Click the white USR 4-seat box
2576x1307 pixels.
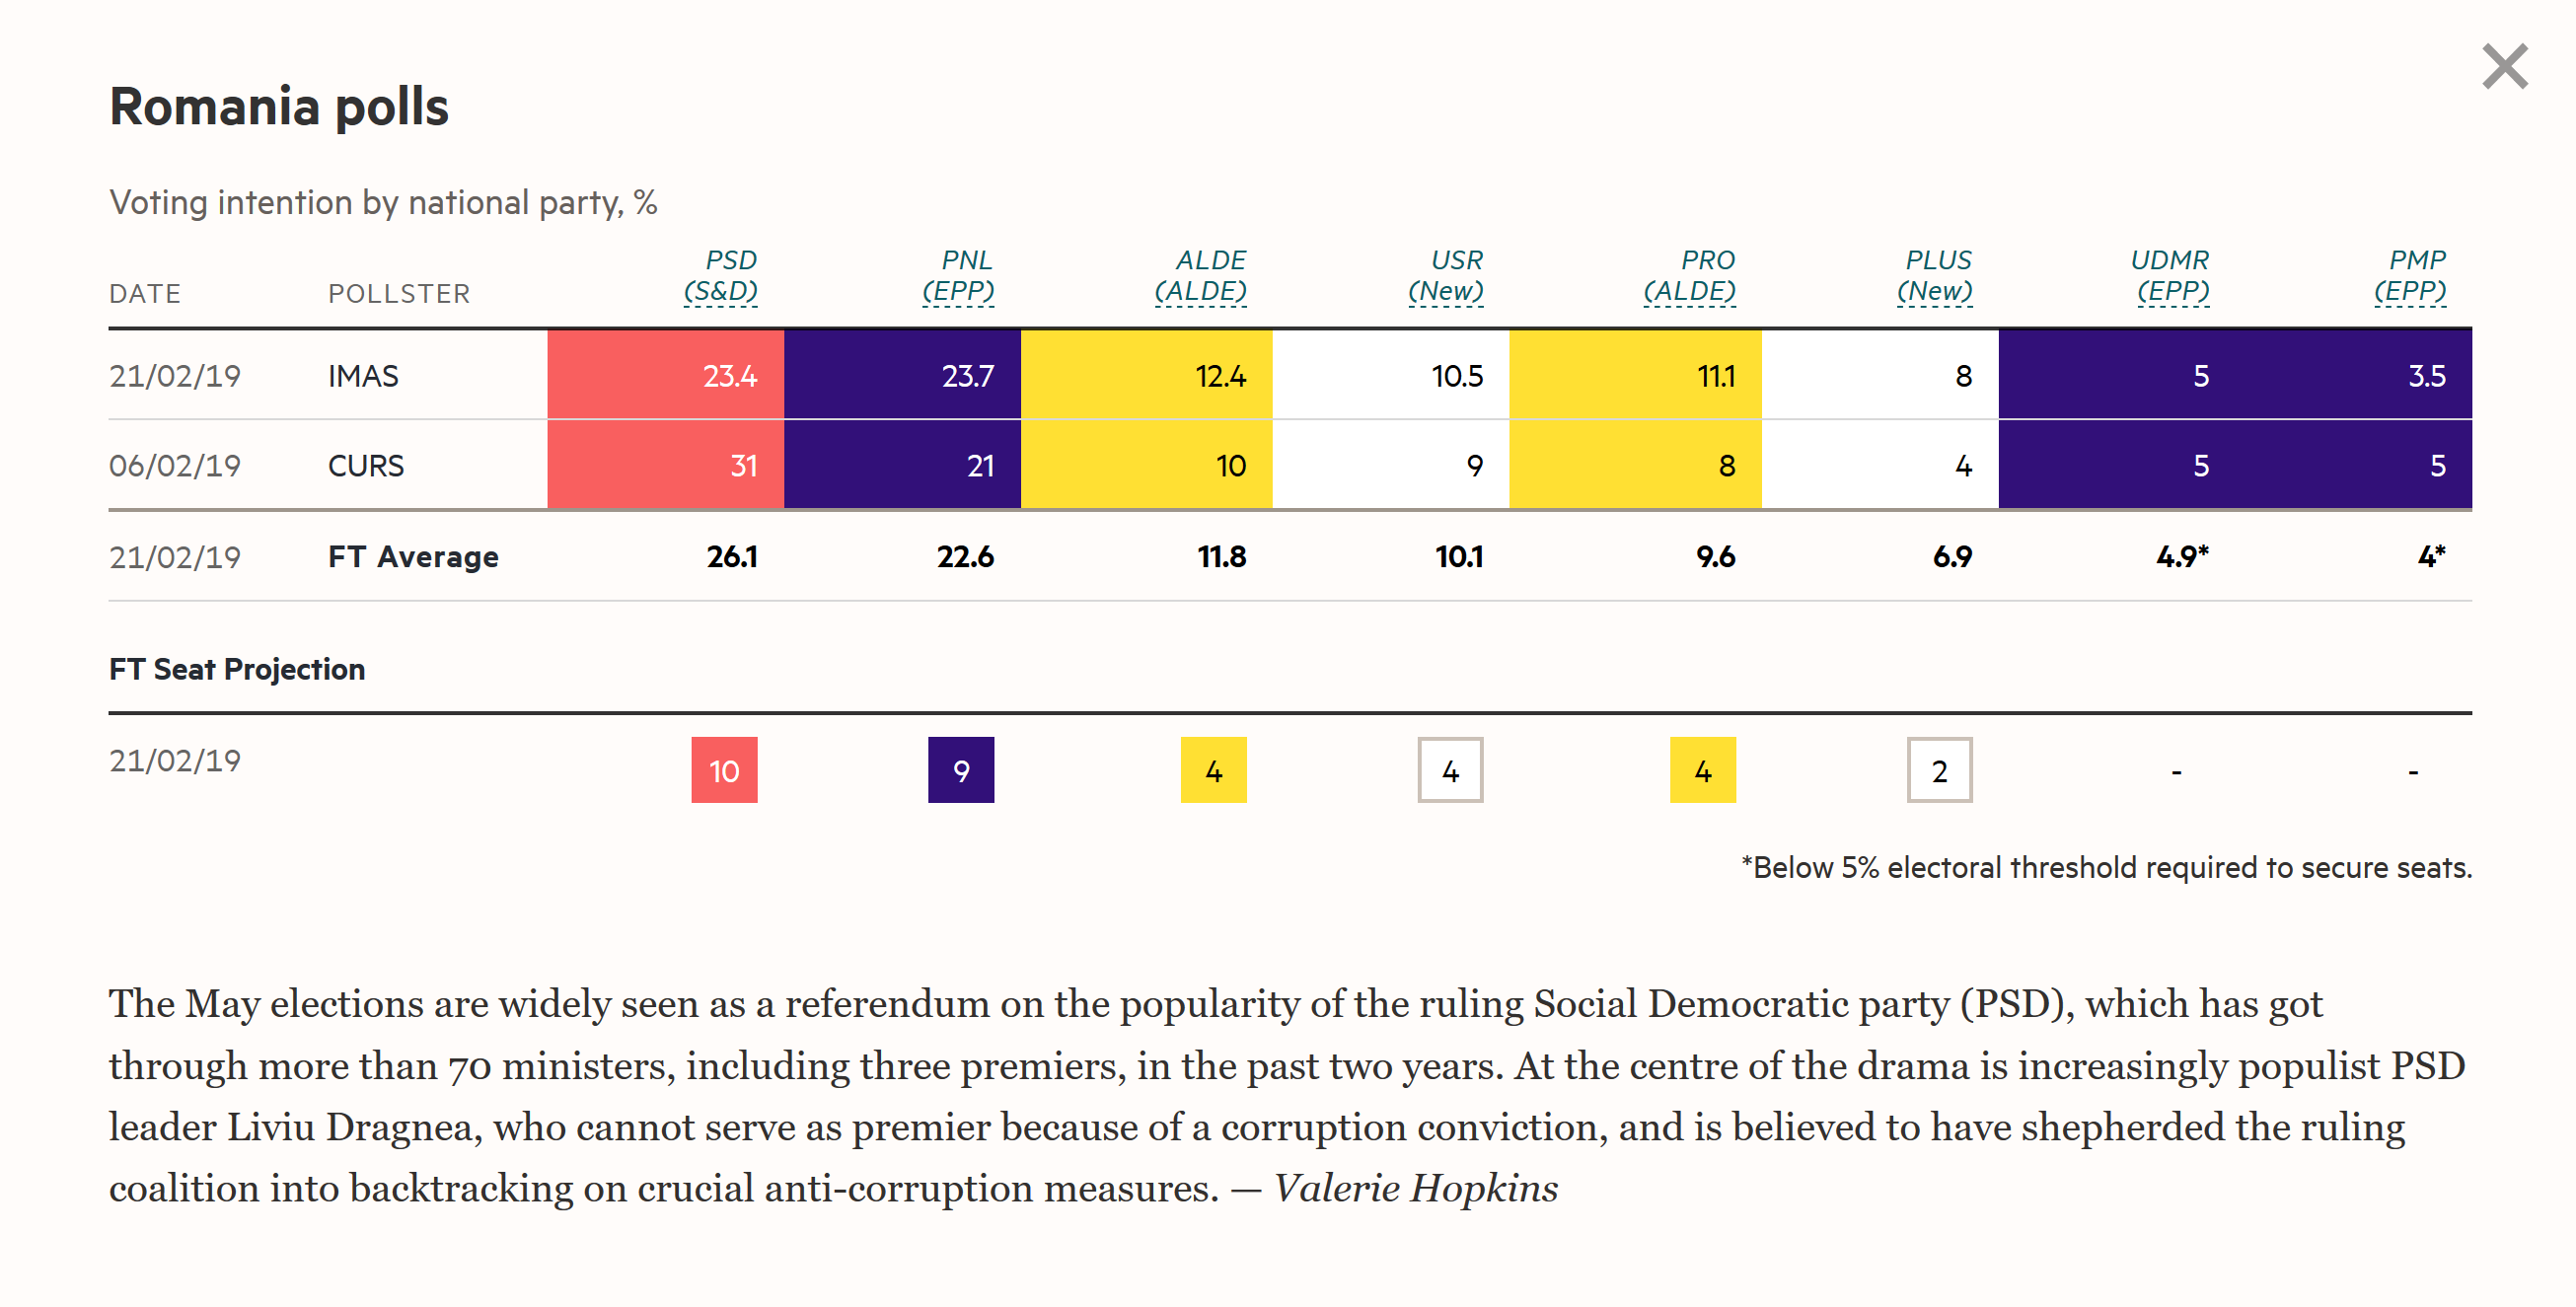[1450, 770]
